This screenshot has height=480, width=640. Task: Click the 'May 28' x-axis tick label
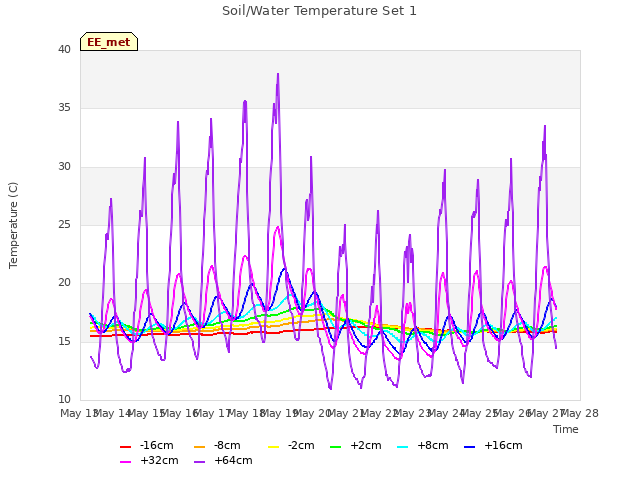(580, 413)
